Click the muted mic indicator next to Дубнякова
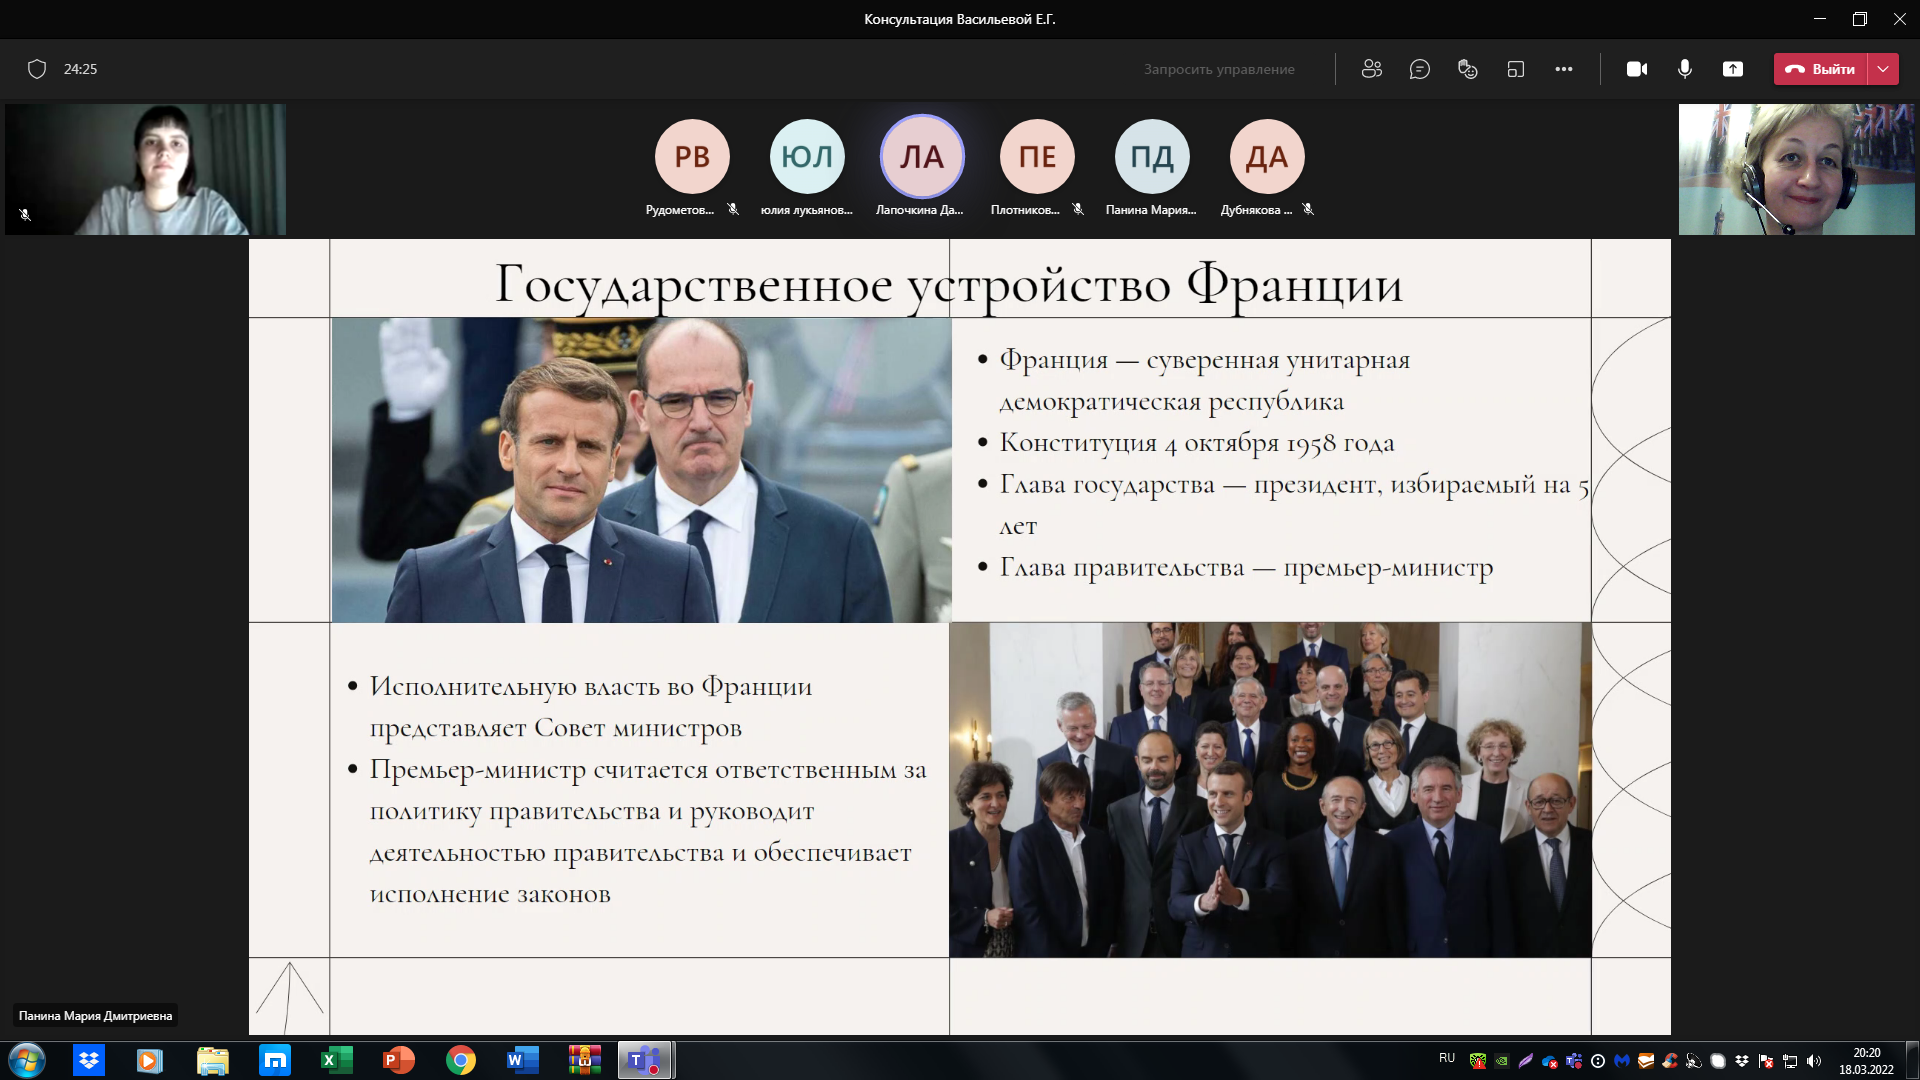 tap(1309, 210)
